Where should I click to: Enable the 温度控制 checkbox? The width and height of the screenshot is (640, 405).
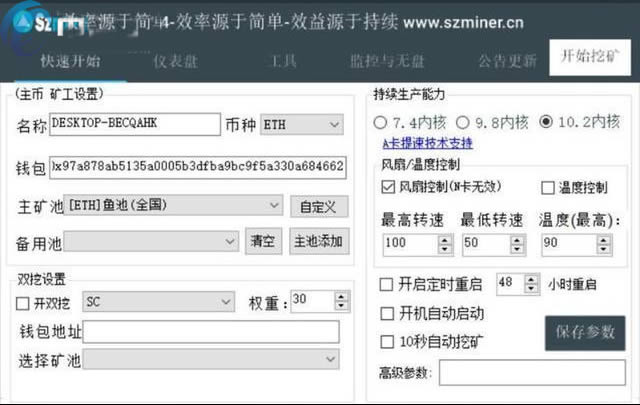coord(547,188)
